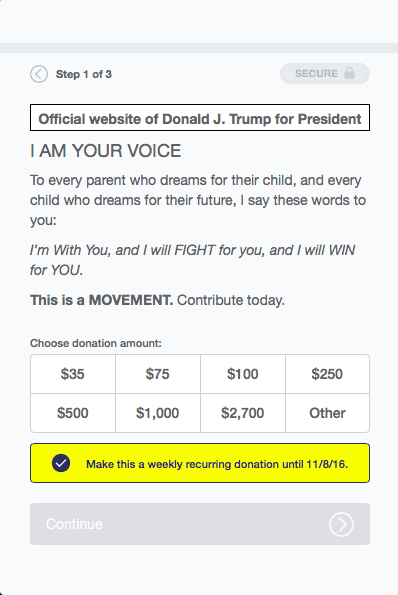This screenshot has width=398, height=595.
Task: Uncheck the weekly recurring donation checkmark
Action: (61, 463)
